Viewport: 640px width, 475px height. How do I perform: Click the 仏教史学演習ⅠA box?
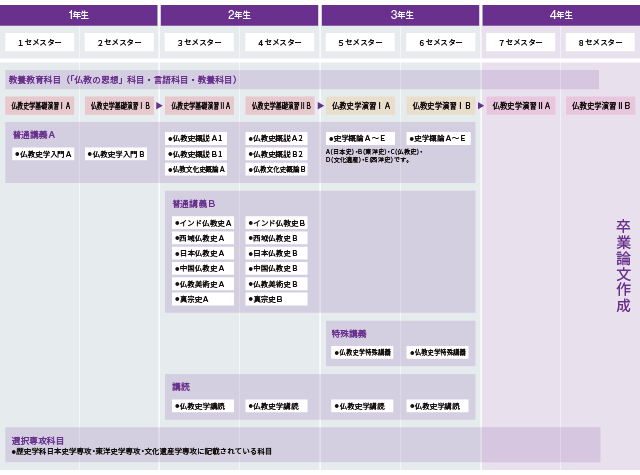(x=360, y=106)
